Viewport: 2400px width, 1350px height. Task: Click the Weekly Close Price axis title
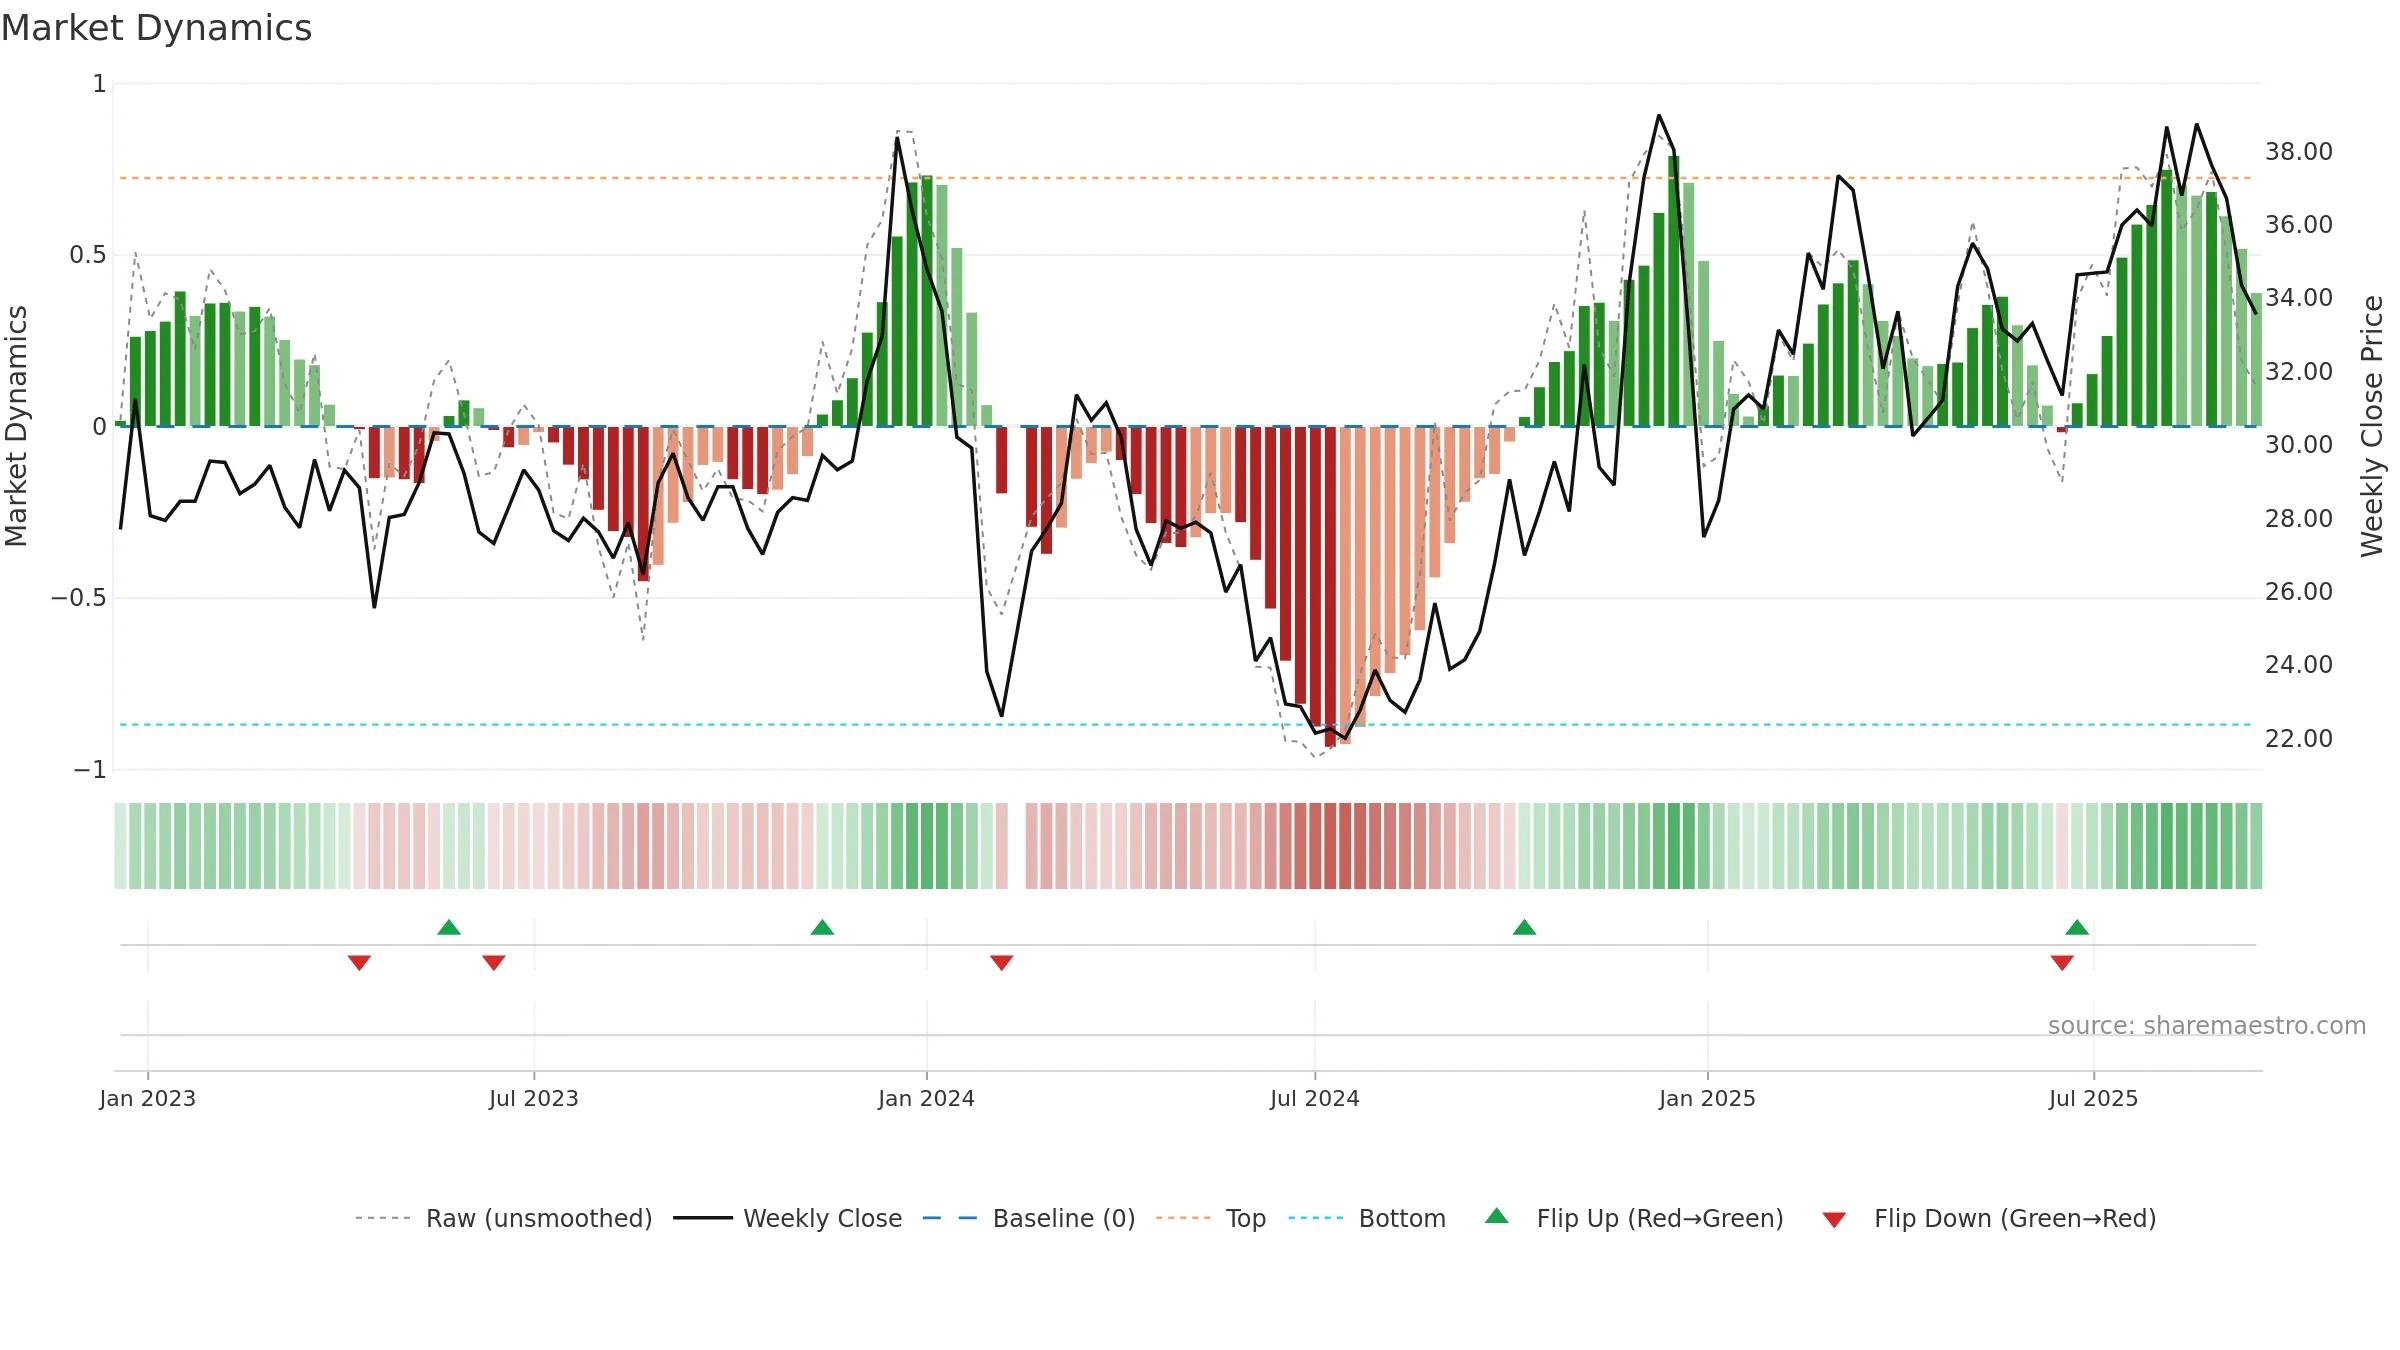click(x=2372, y=426)
